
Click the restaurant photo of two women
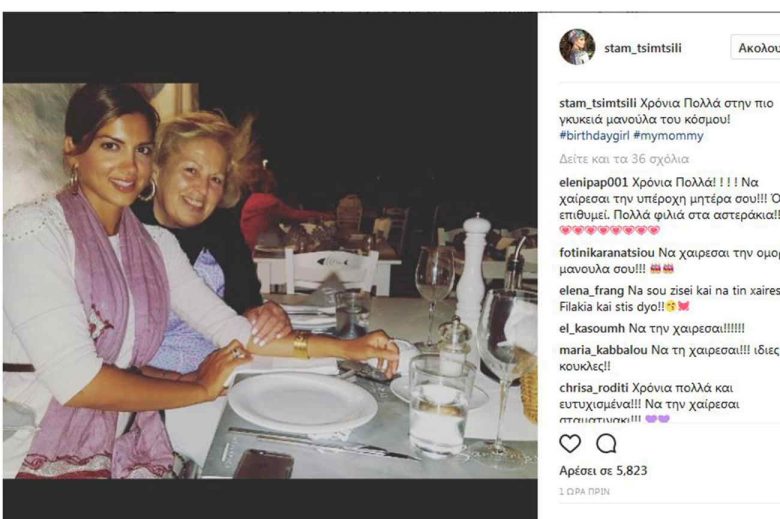(270, 280)
